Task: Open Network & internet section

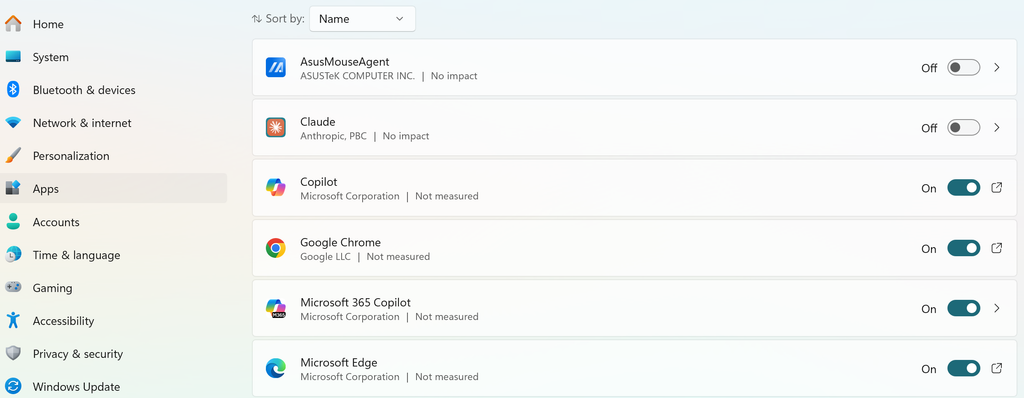Action: point(114,123)
